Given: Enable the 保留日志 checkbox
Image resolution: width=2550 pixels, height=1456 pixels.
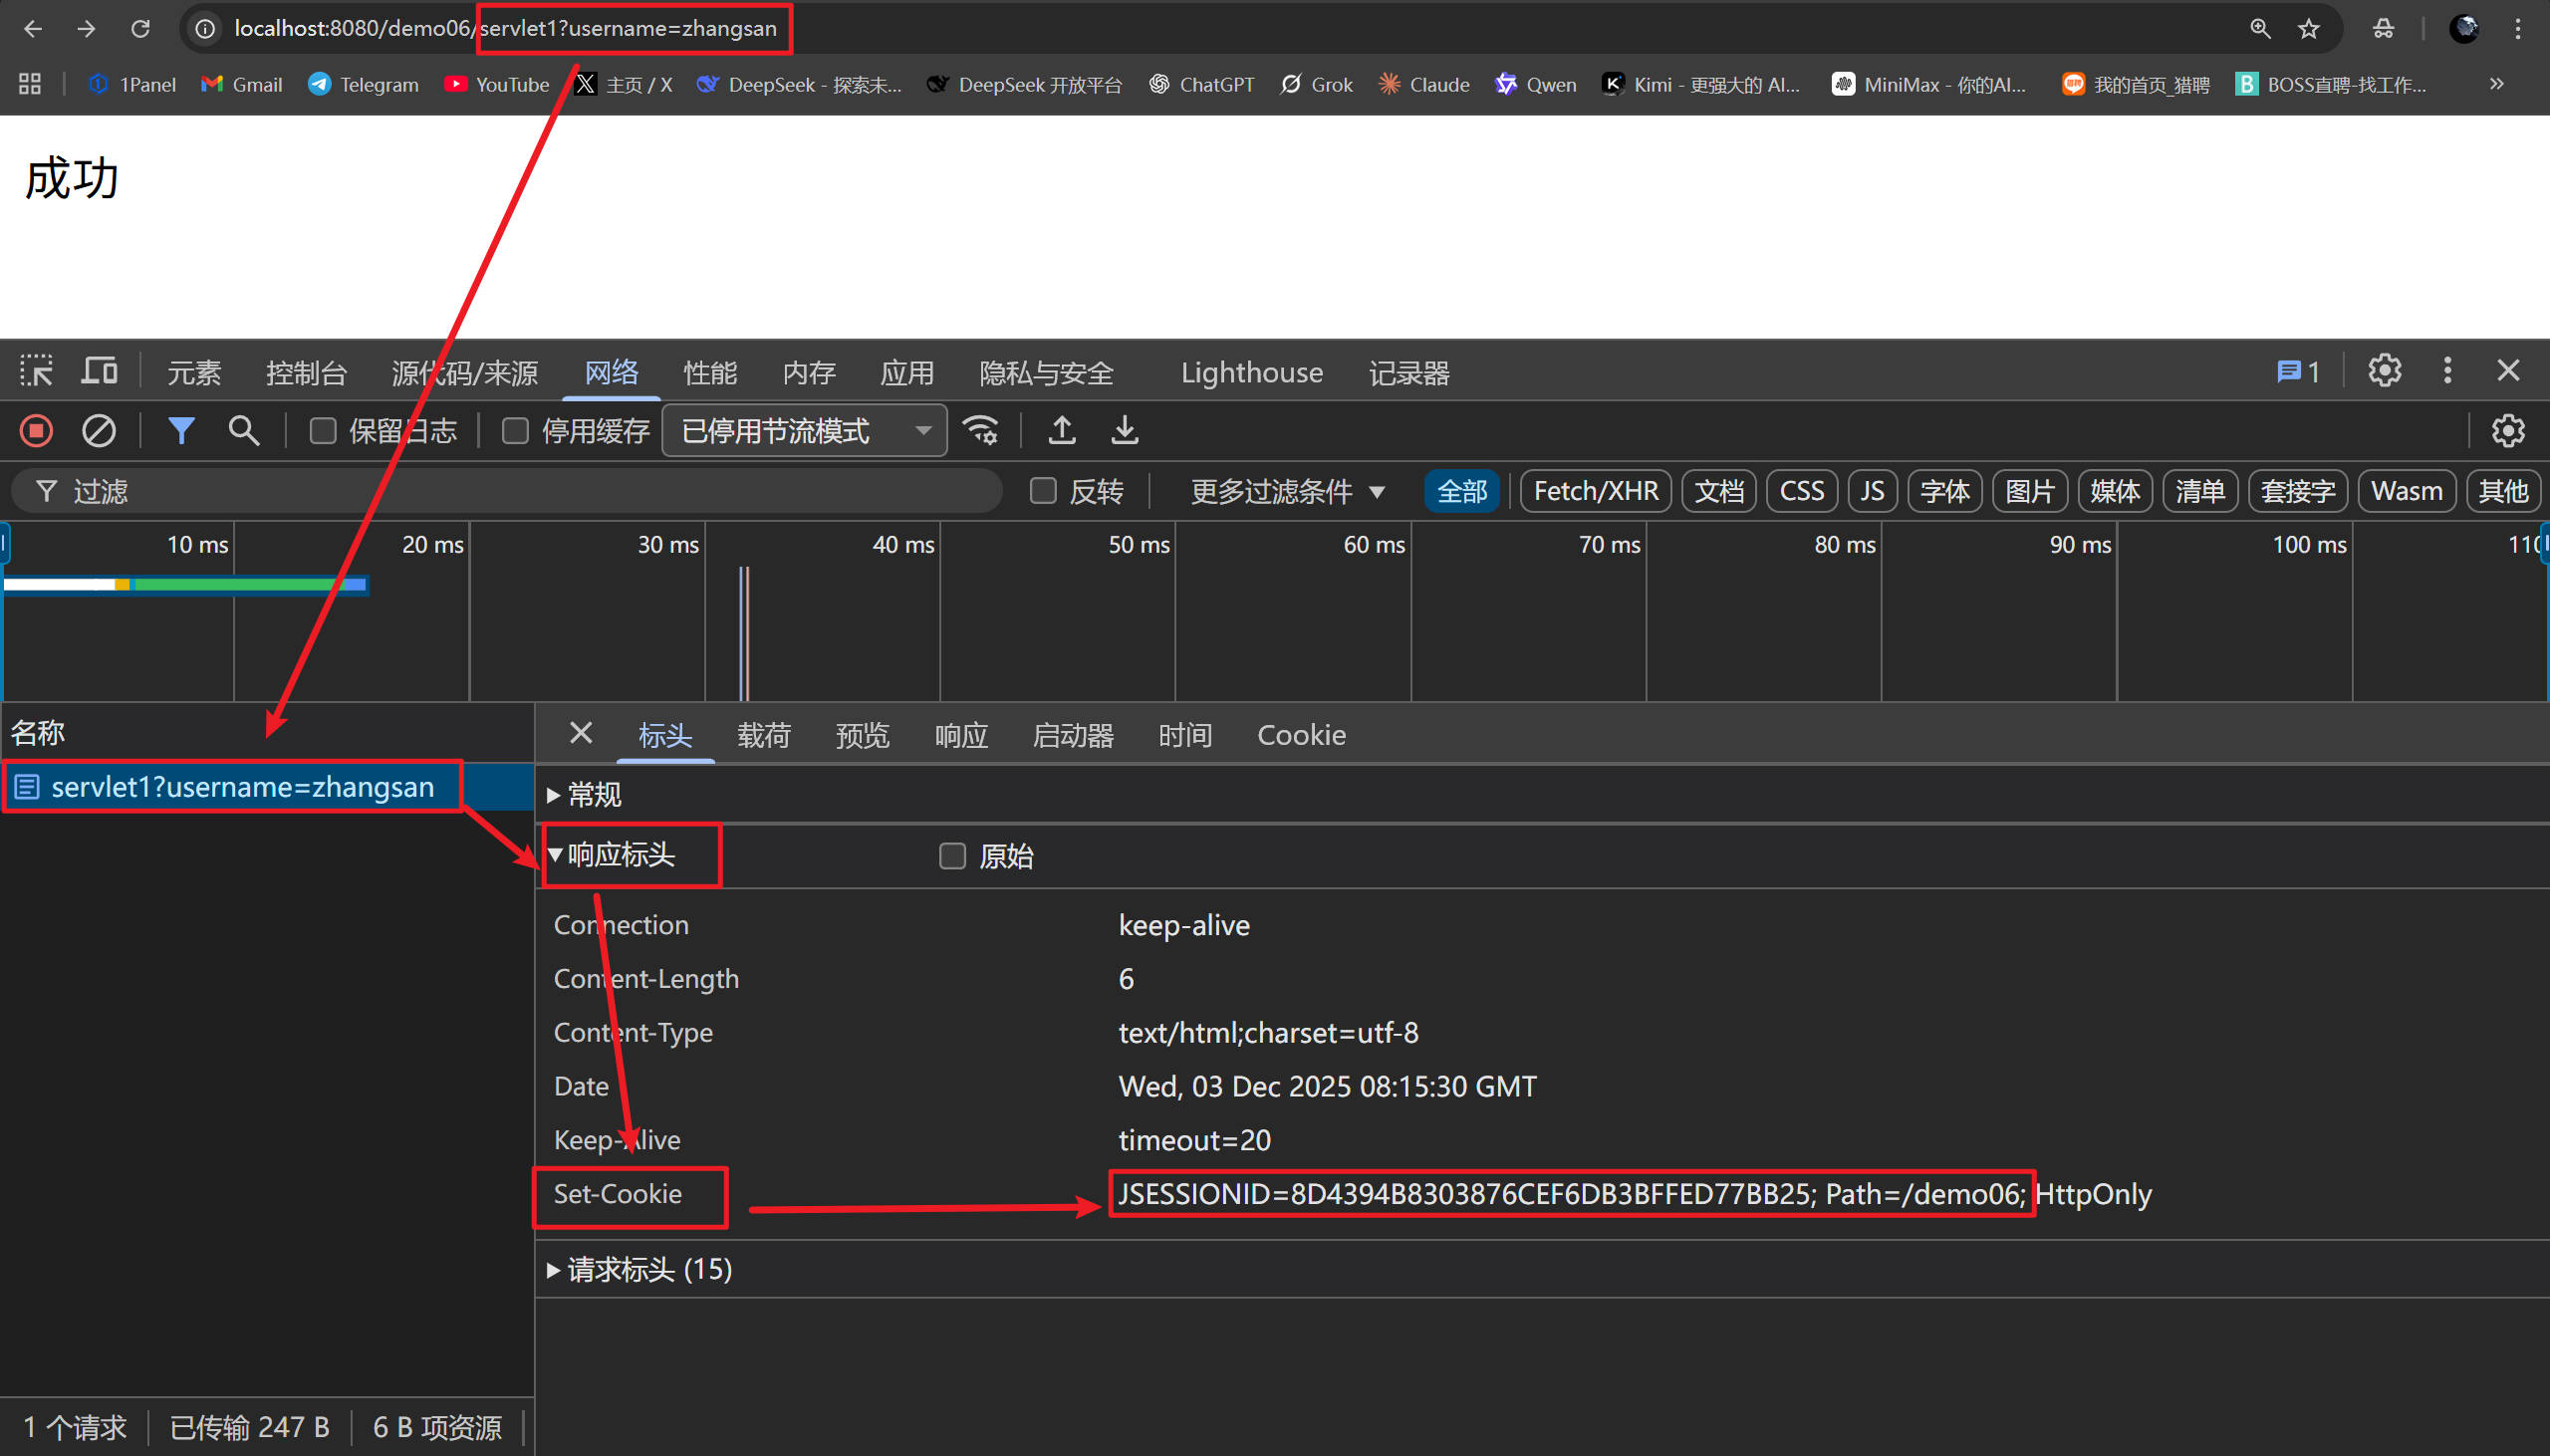Looking at the screenshot, I should coord(322,430).
